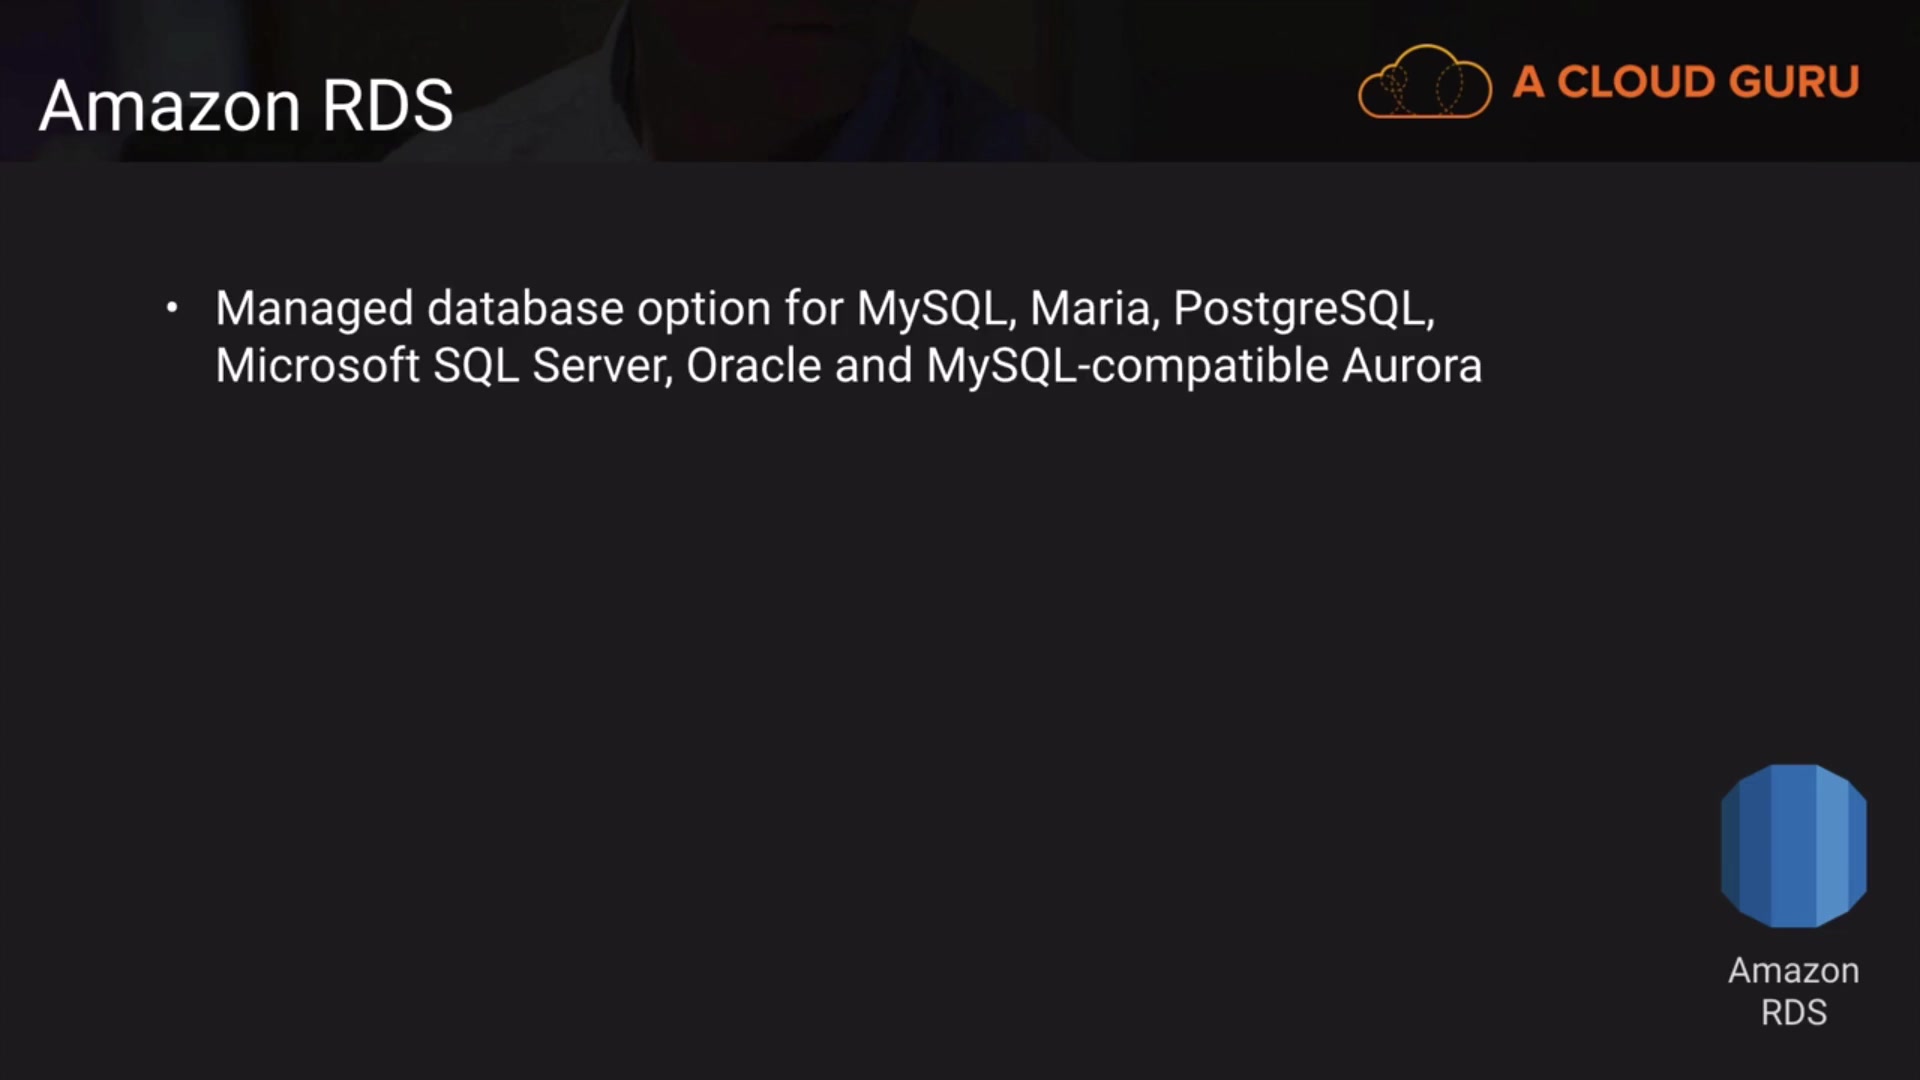Screen dimensions: 1920x1080
Task: Click the word "Oracle" in the bullet
Action: 754,366
